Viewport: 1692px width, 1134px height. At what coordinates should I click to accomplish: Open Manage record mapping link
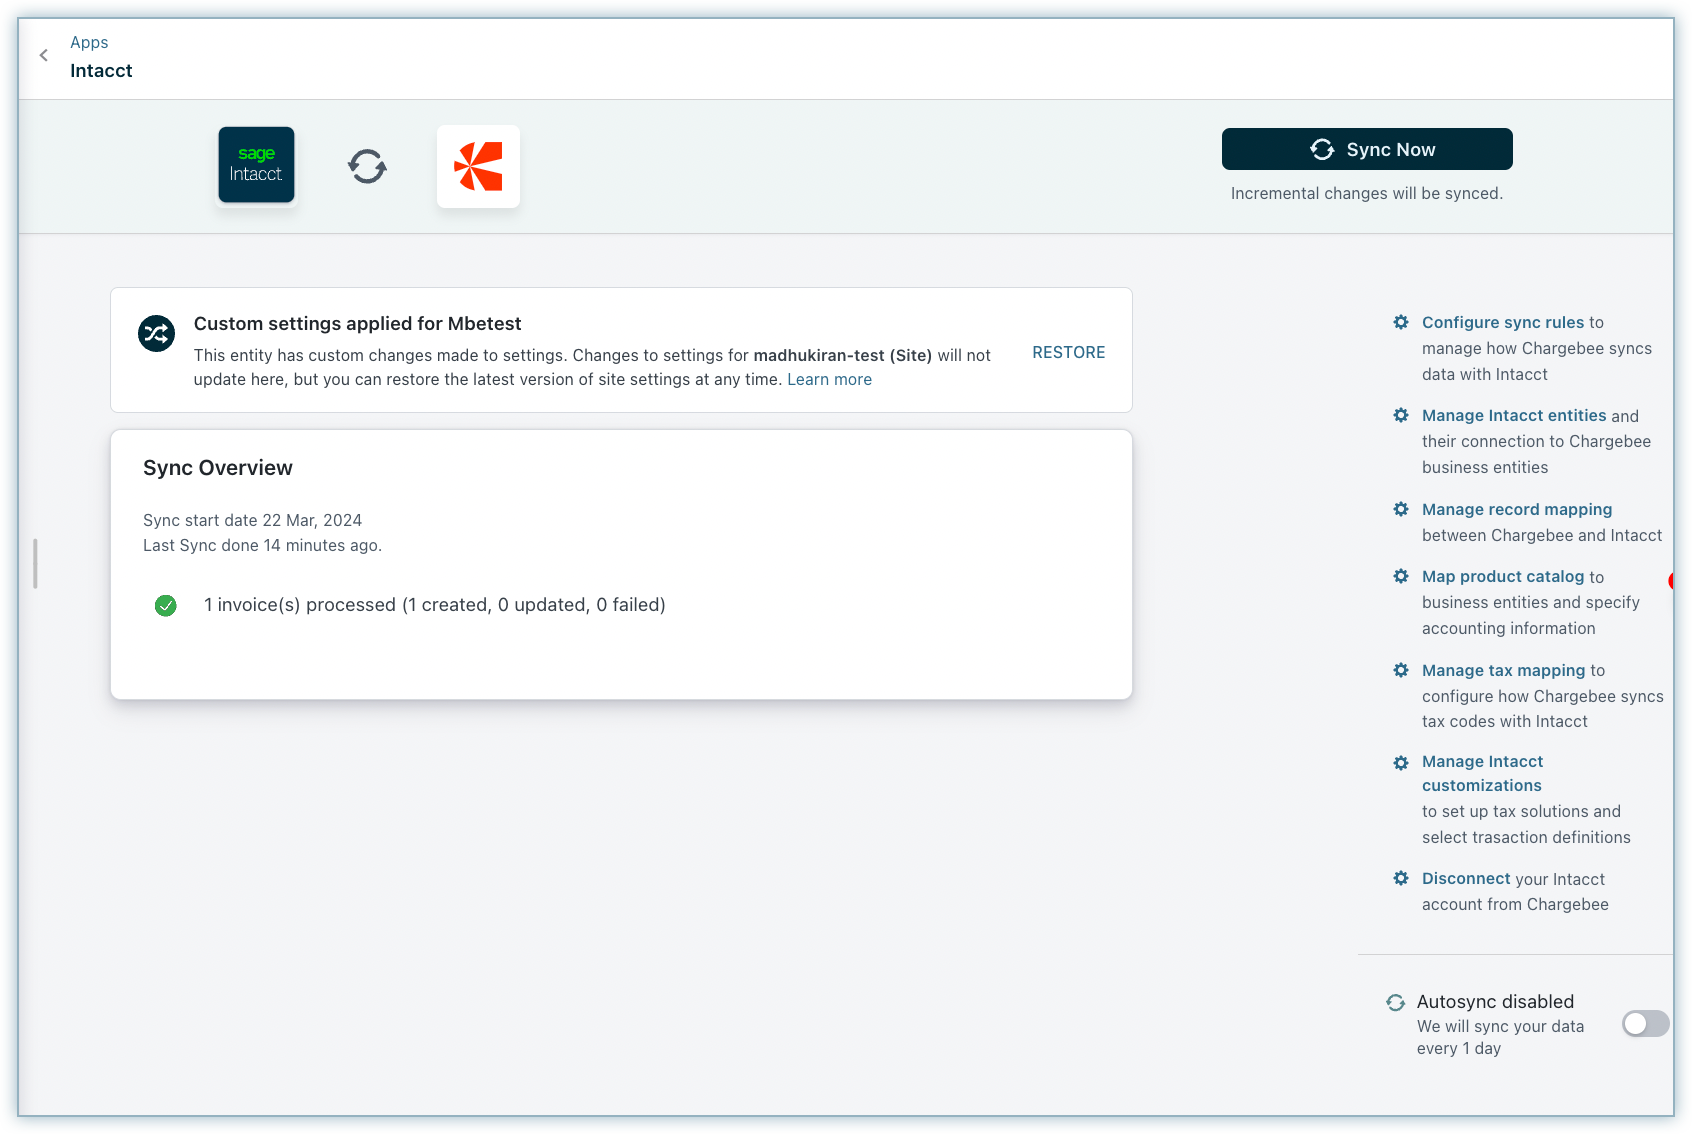point(1516,509)
